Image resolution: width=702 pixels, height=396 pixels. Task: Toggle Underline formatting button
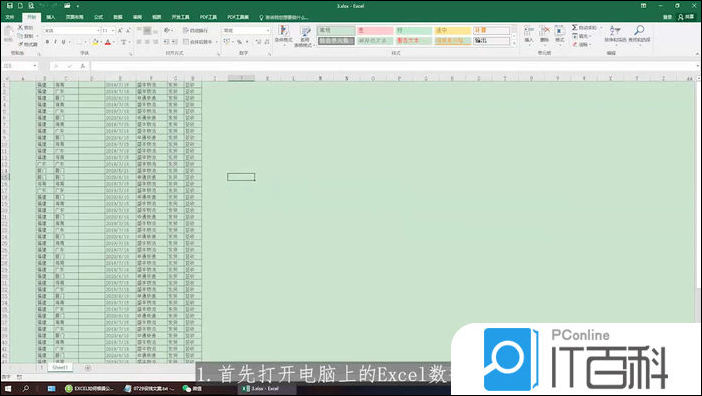64,42
